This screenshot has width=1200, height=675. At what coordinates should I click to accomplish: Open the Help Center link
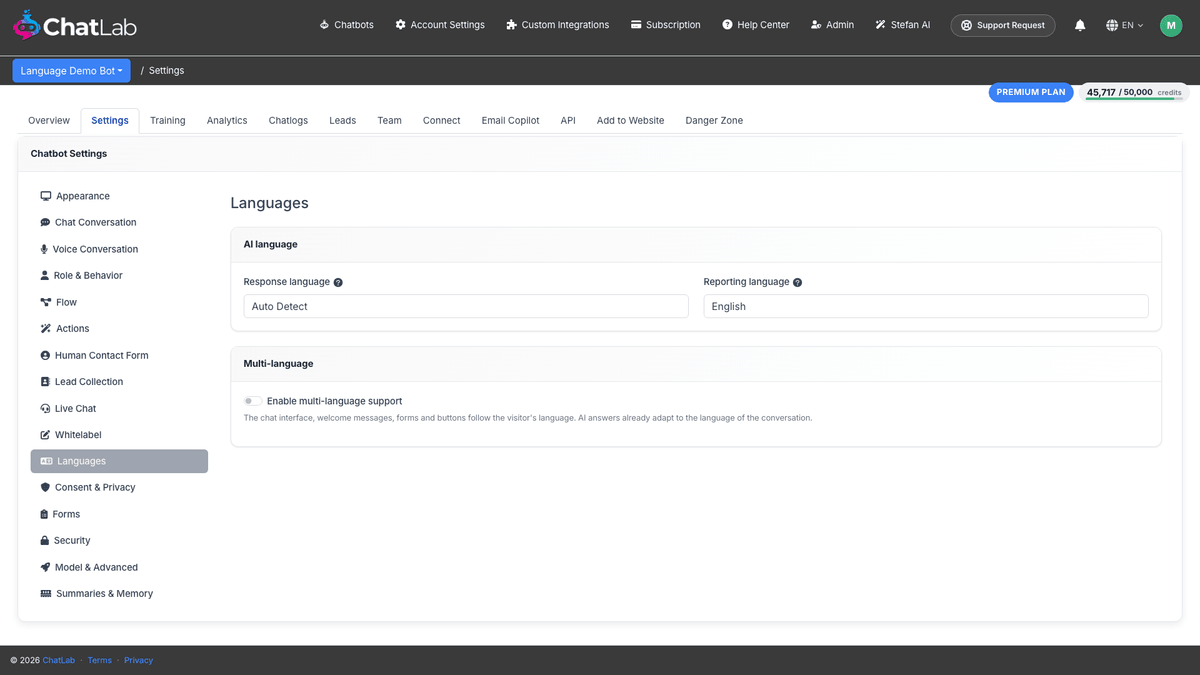[x=756, y=25]
